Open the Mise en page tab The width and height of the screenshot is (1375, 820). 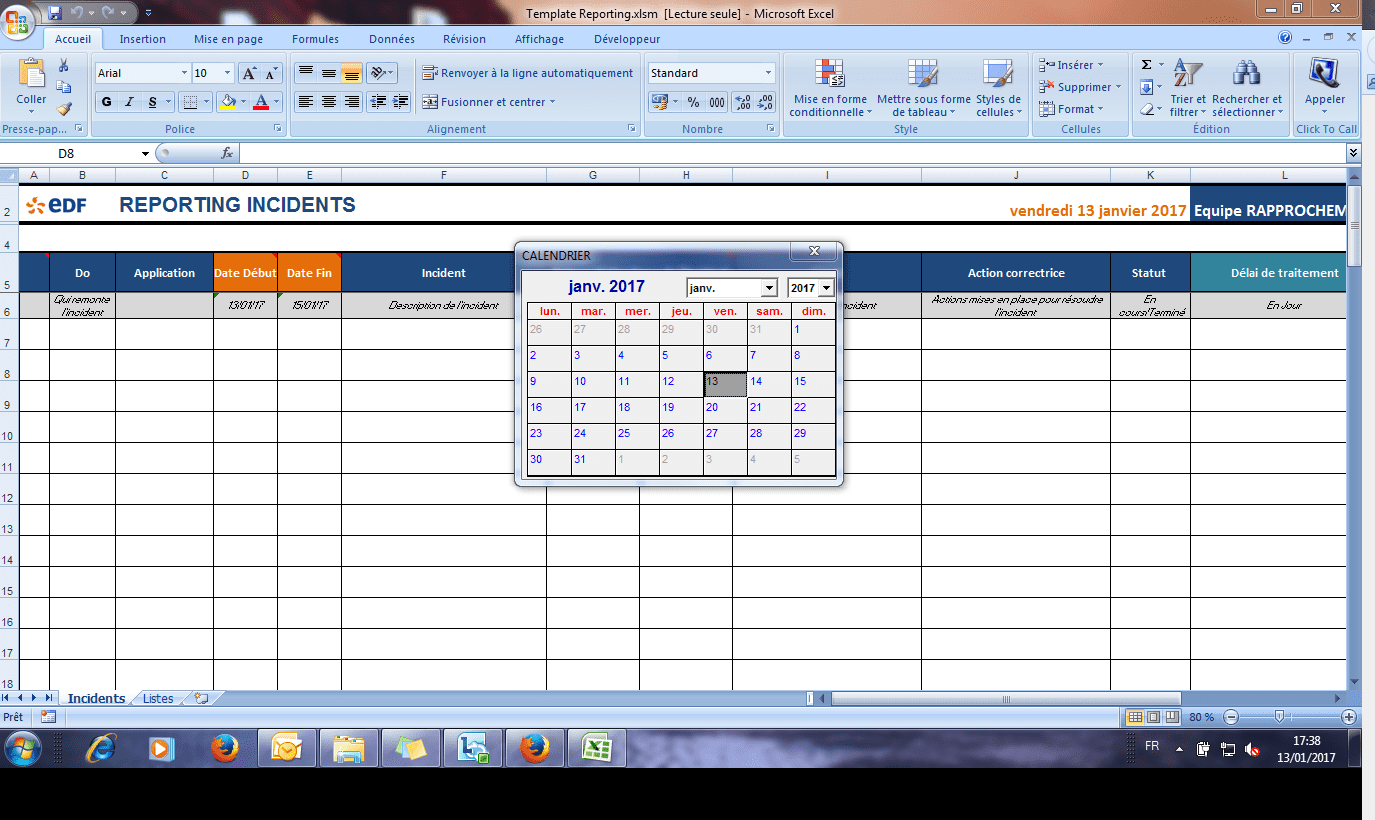(229, 39)
